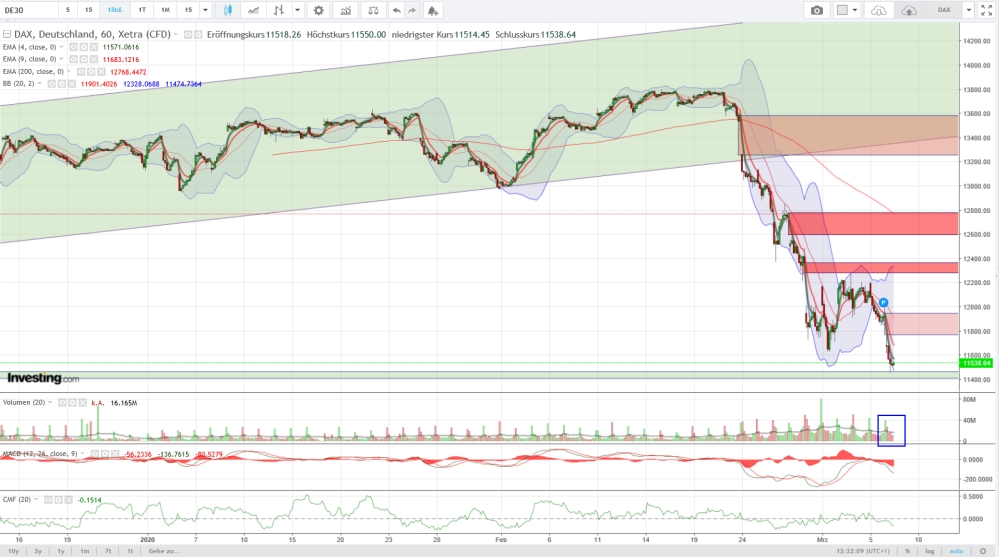Hide the EMA 200 indicator line
The width and height of the screenshot is (999, 557).
click(x=81, y=72)
